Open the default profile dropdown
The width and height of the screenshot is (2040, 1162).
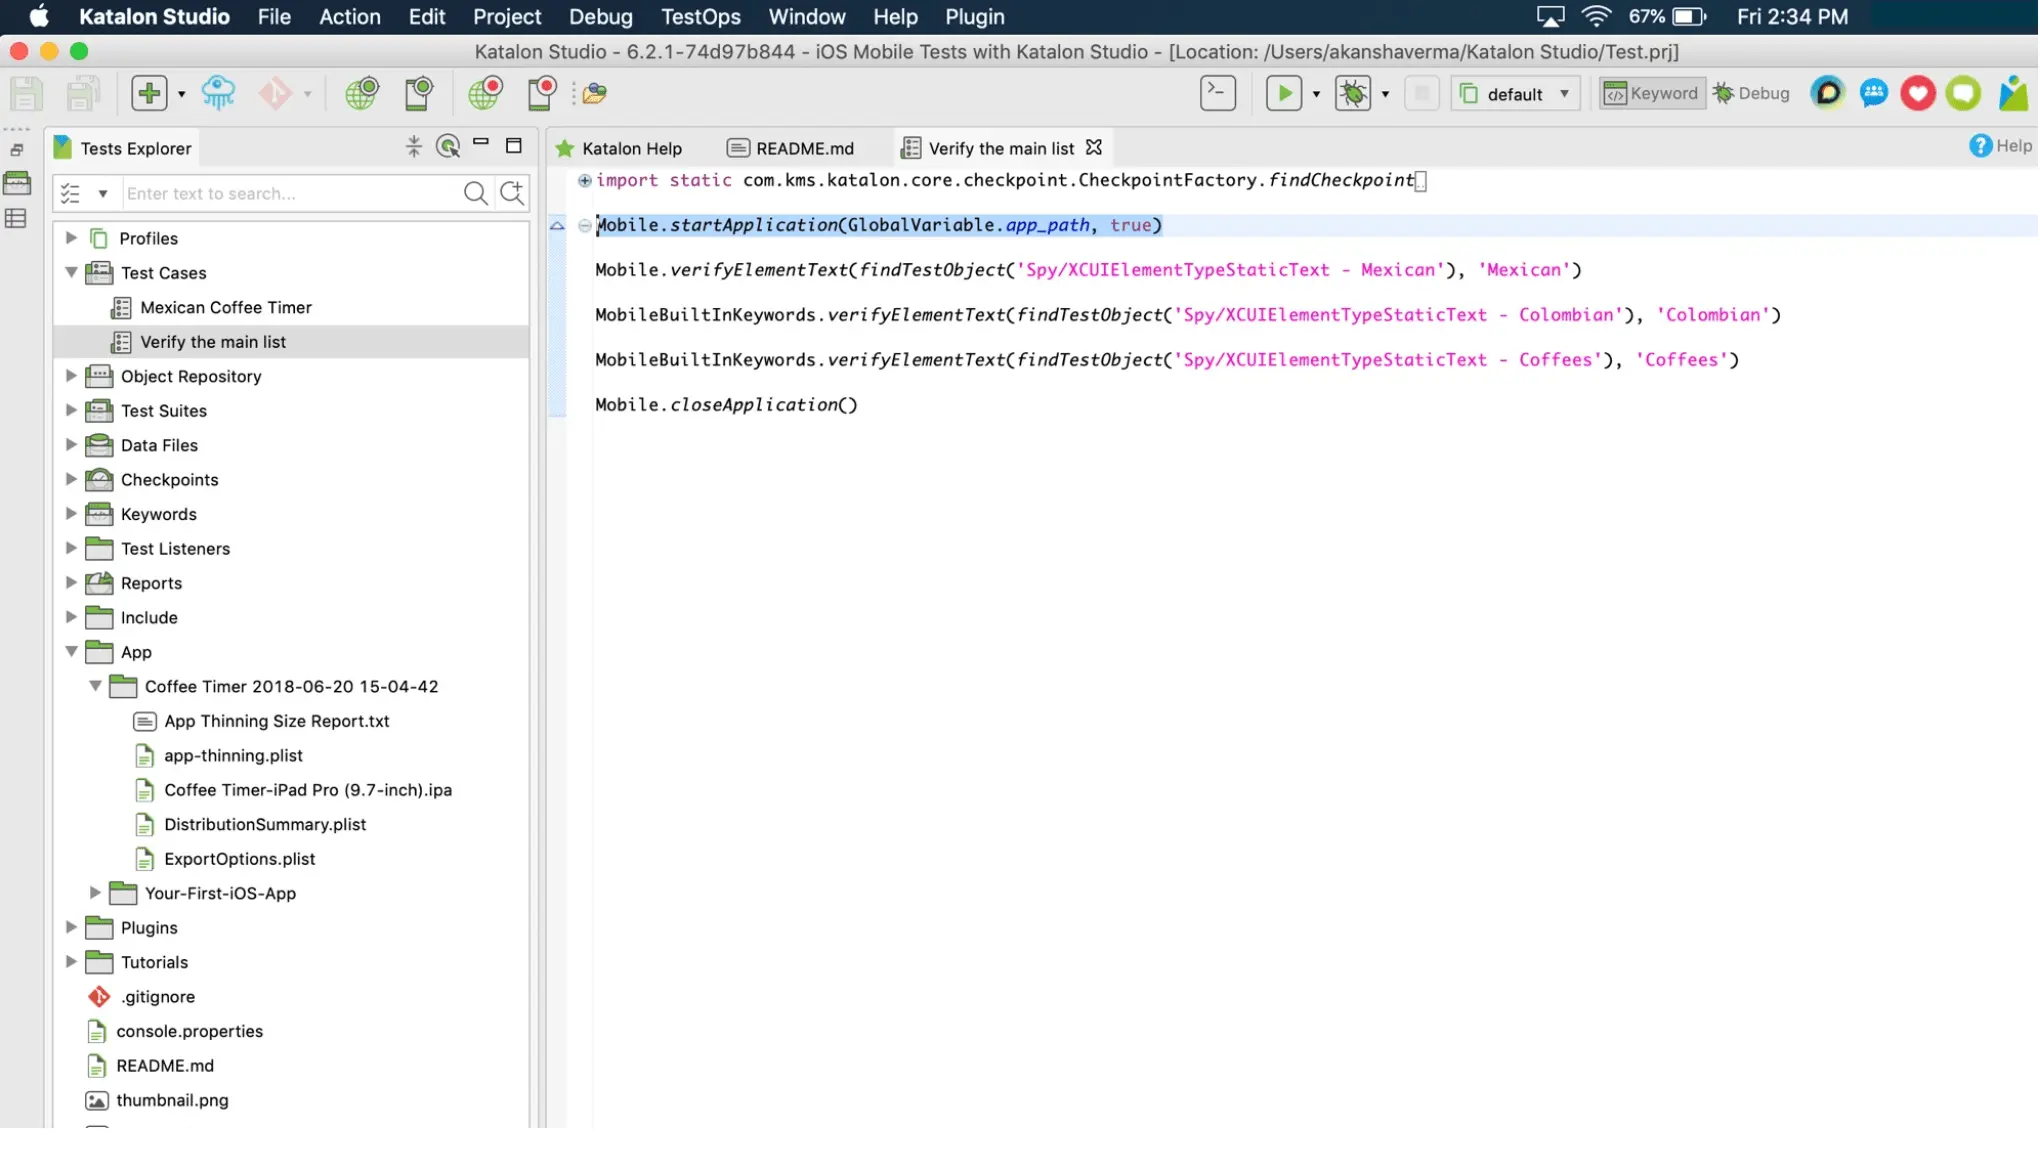[1516, 94]
